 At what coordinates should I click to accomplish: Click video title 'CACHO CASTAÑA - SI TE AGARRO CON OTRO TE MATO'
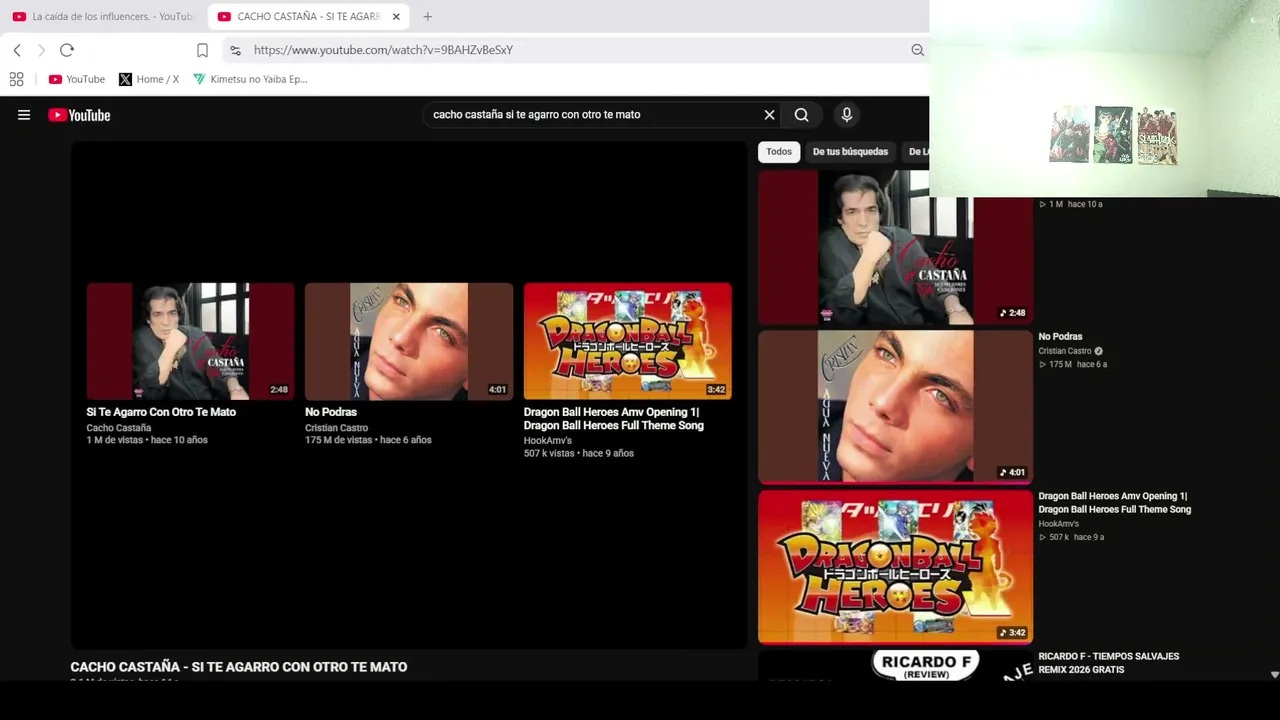pos(239,667)
